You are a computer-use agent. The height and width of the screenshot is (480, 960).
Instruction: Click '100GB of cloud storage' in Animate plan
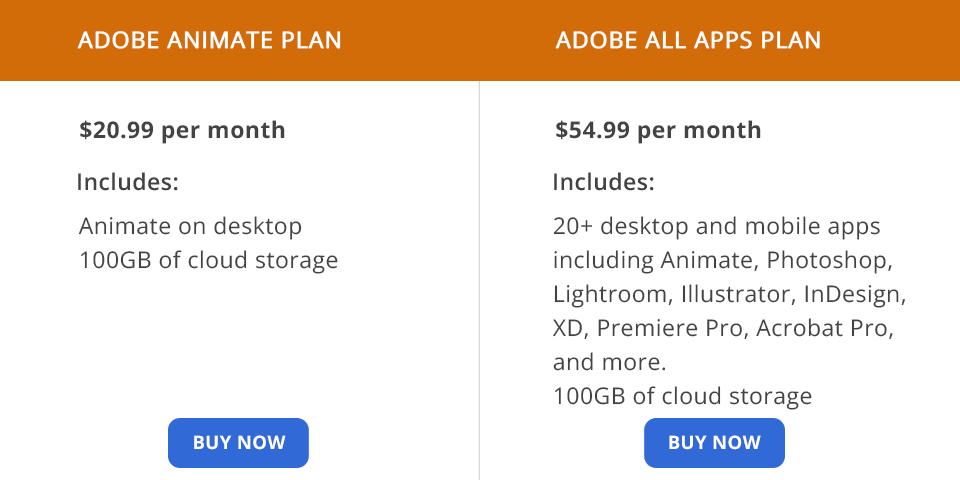point(208,261)
